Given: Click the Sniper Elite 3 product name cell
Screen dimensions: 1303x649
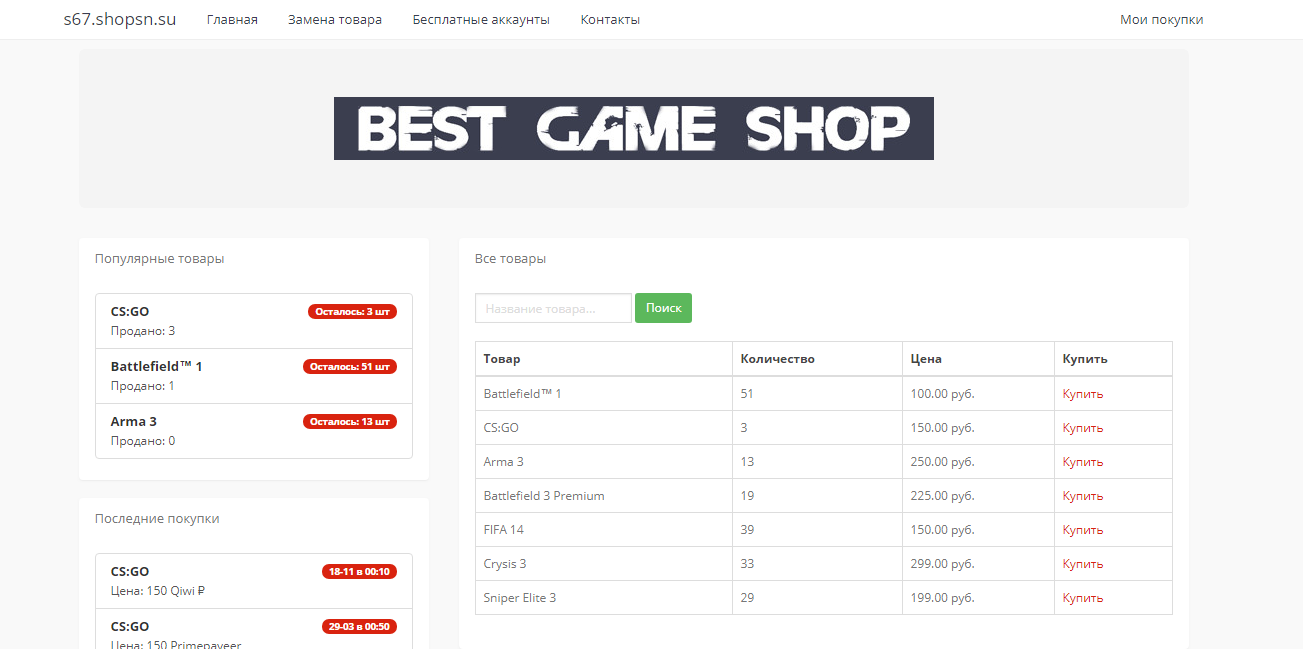Looking at the screenshot, I should click(x=604, y=598).
